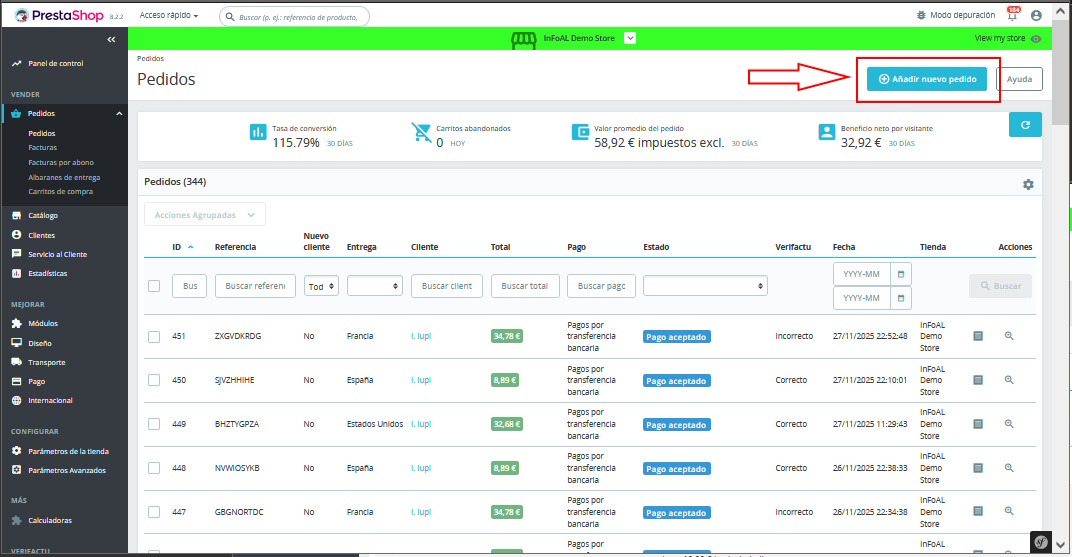Image resolution: width=1072 pixels, height=557 pixels.
Task: Click the refresh statistics button
Action: click(1025, 125)
